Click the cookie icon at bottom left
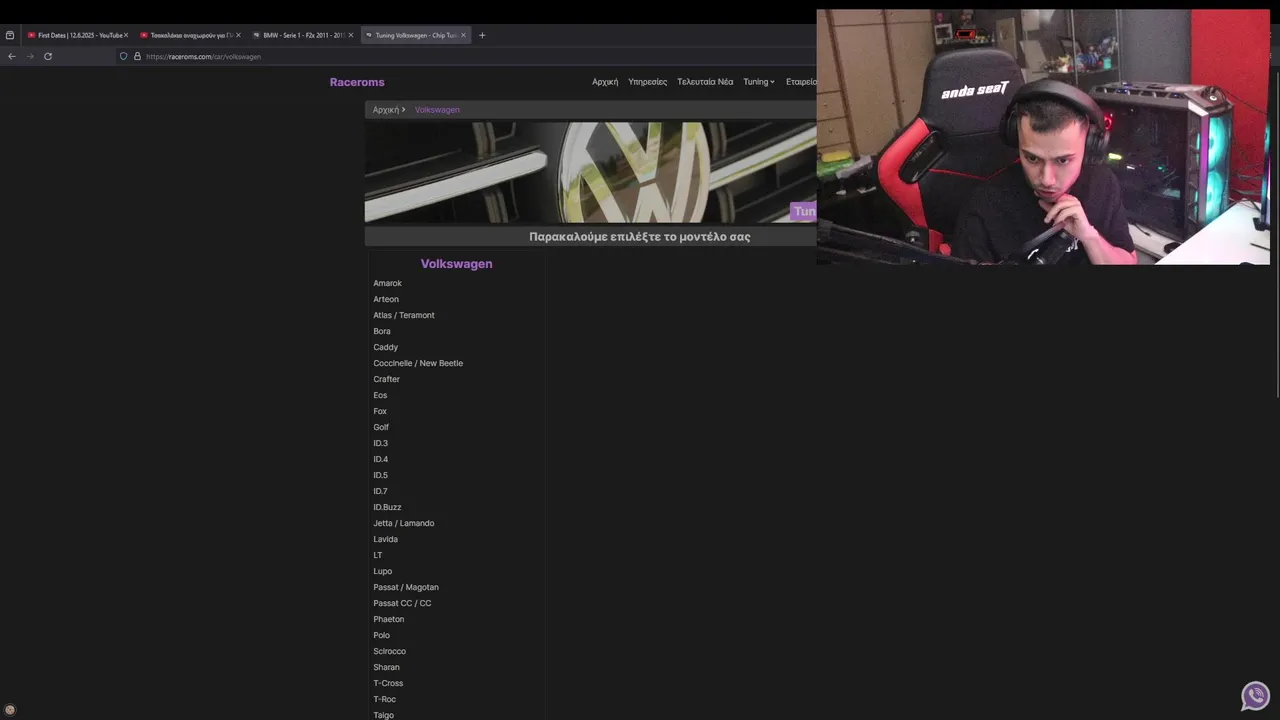Image resolution: width=1280 pixels, height=720 pixels. tap(10, 710)
